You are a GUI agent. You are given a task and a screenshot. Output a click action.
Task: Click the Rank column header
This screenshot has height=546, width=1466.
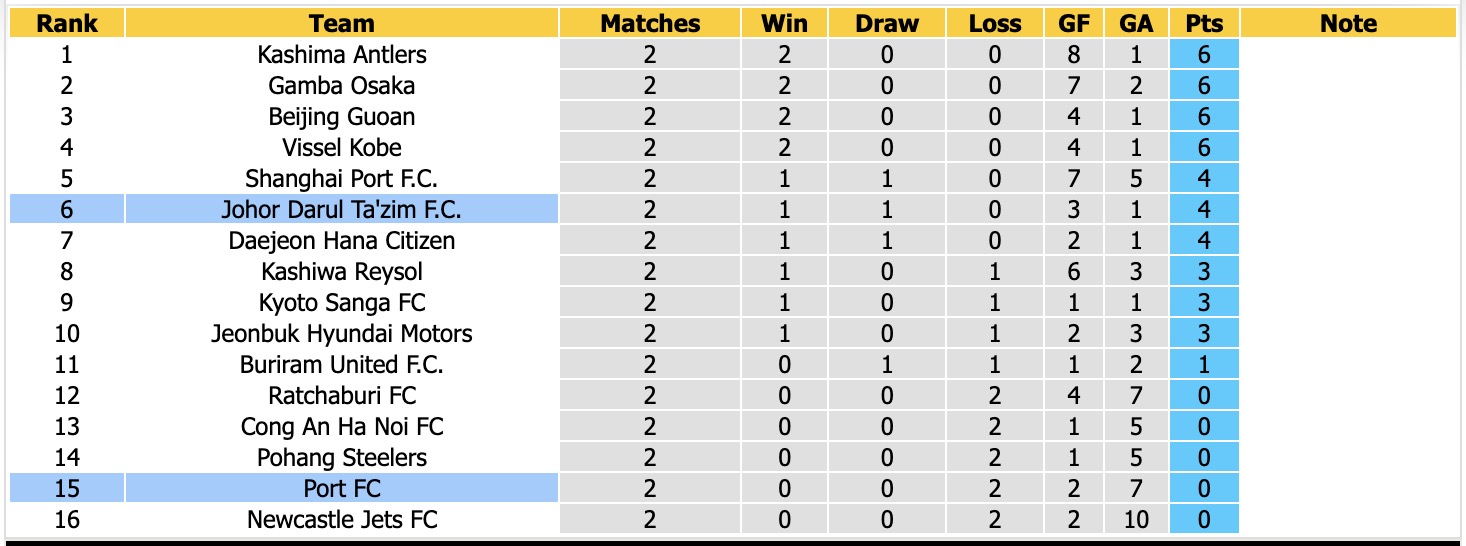point(66,23)
